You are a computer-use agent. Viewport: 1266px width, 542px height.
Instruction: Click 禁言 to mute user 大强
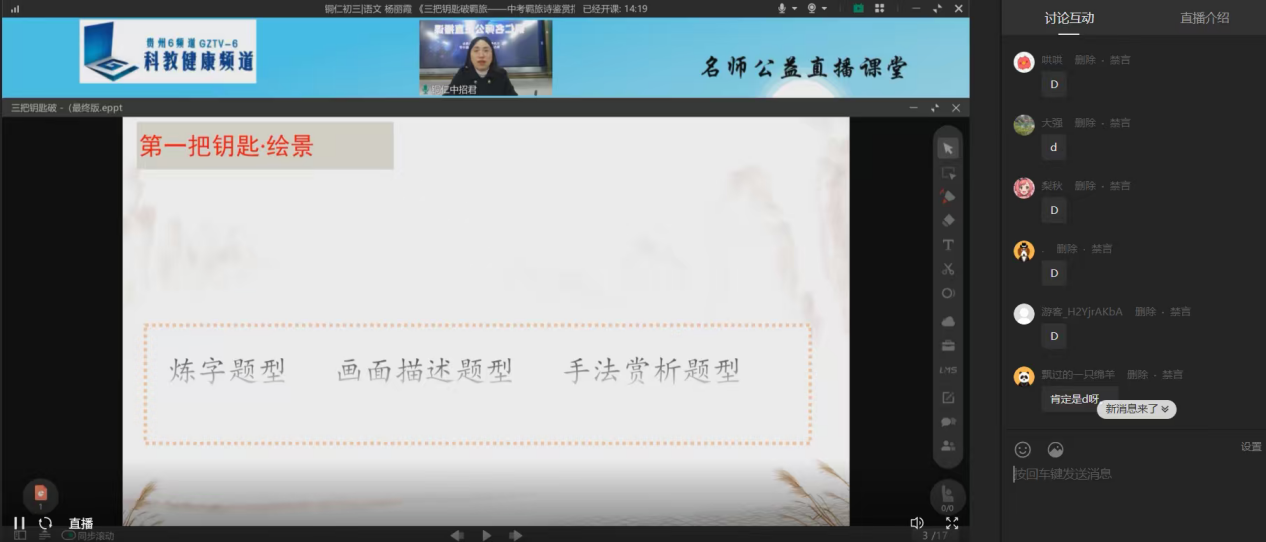pos(1119,123)
